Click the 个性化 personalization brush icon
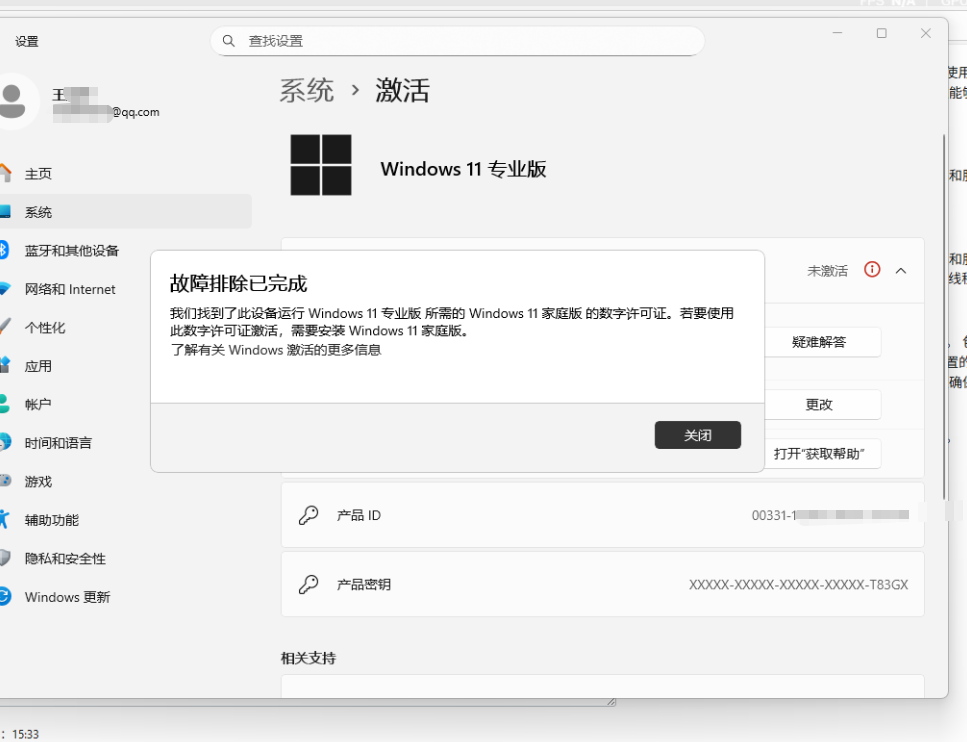 pos(12,327)
